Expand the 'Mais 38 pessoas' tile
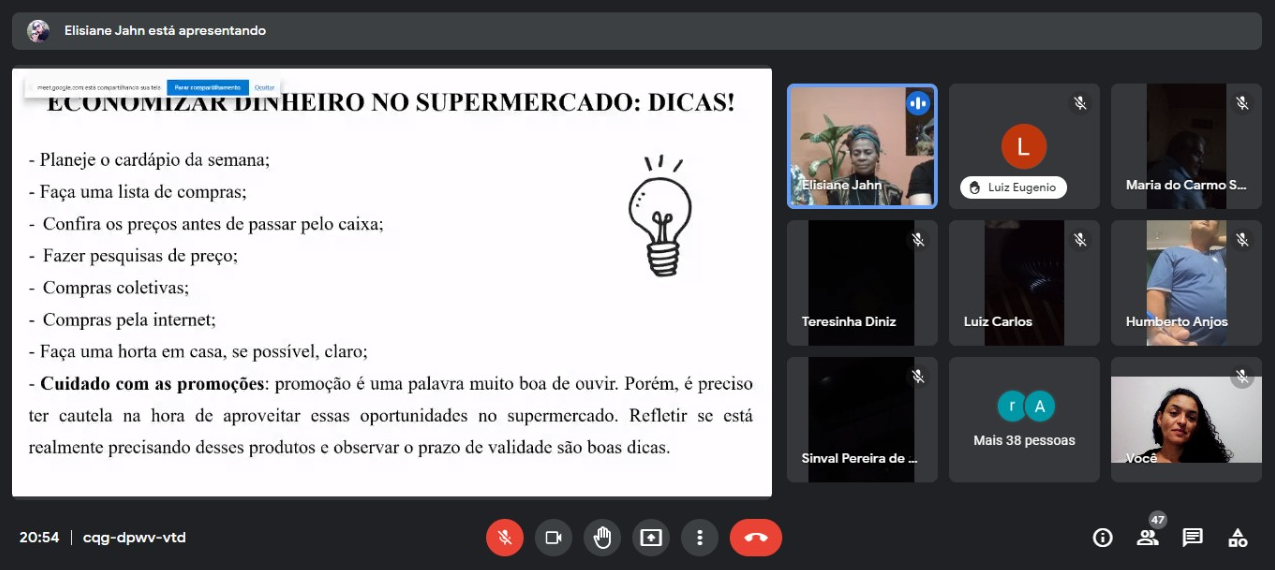The height and width of the screenshot is (570, 1275). pos(1023,420)
